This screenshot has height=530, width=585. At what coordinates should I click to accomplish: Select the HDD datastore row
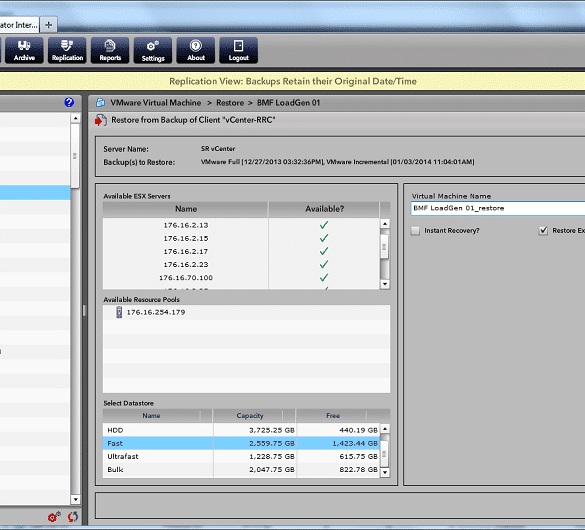point(241,430)
